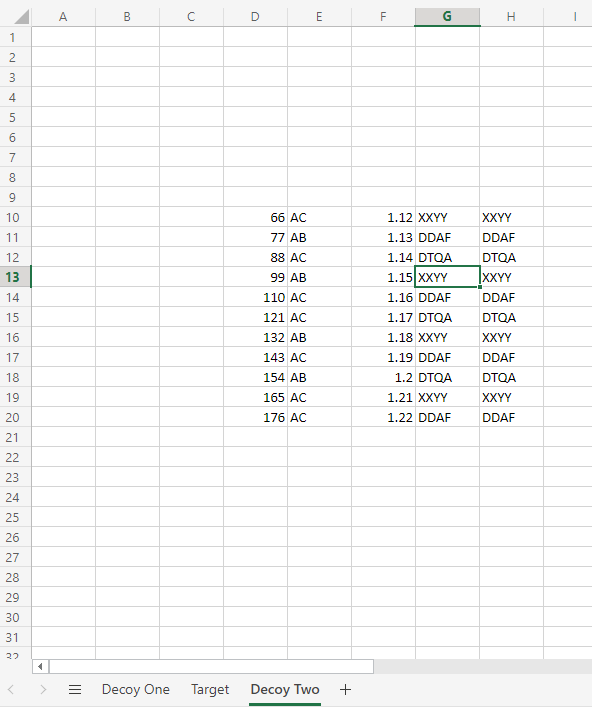Select column G header

tap(447, 17)
